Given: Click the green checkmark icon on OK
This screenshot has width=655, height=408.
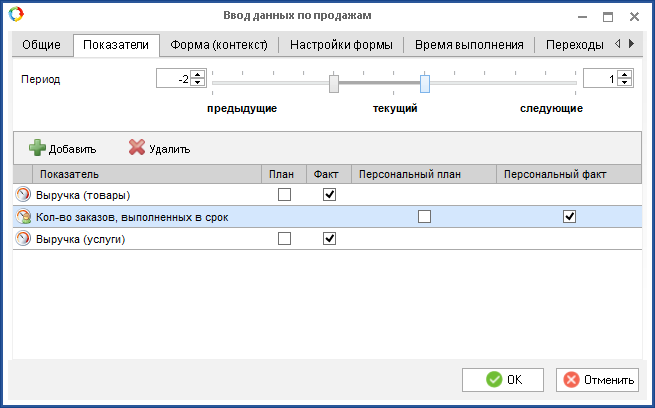Looking at the screenshot, I should [493, 379].
